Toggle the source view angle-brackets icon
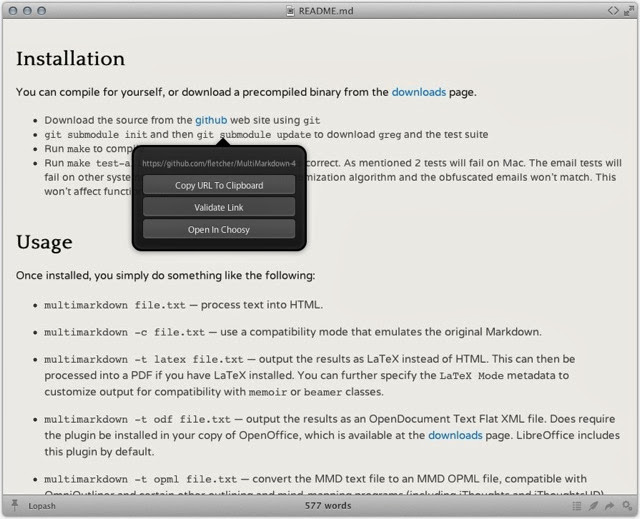This screenshot has width=640, height=519. coord(613,11)
